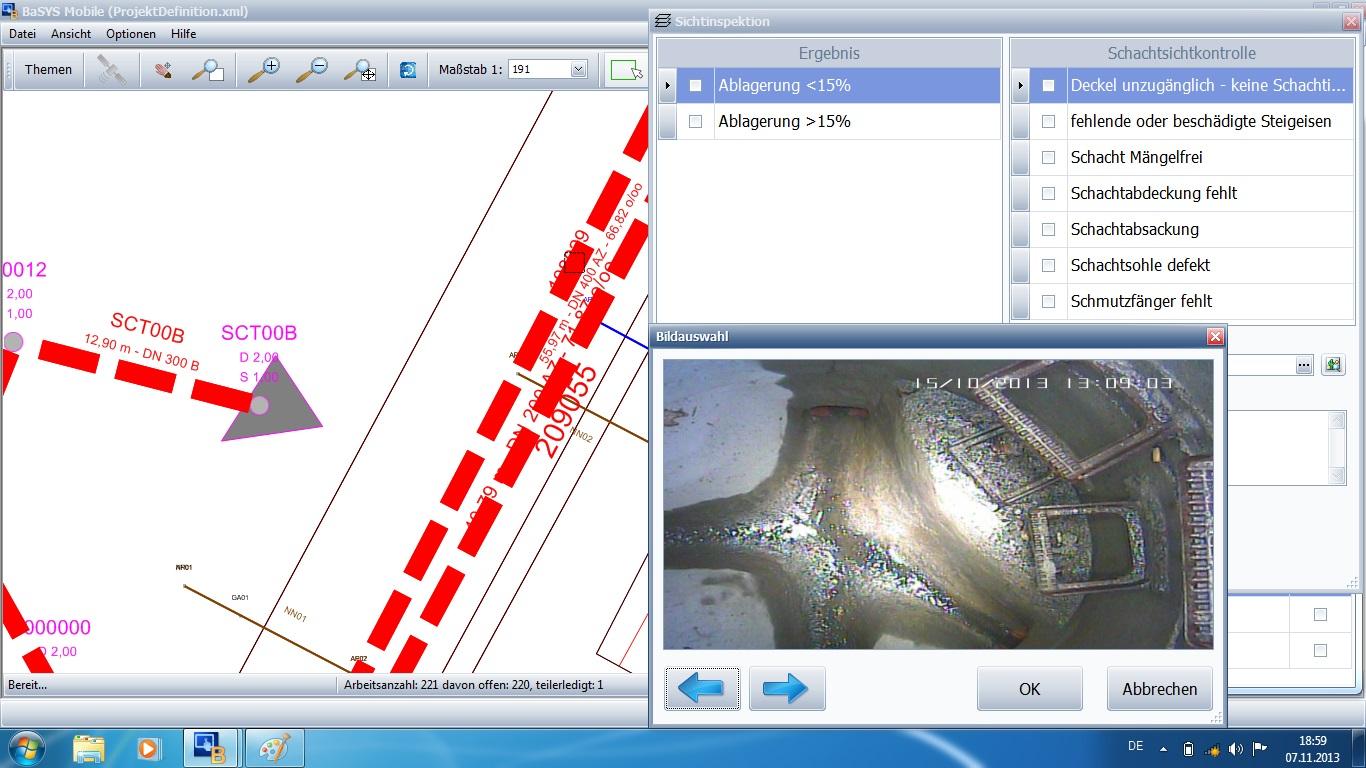The width and height of the screenshot is (1366, 768).
Task: Activate the zoom window magnifier tool
Action: (x=208, y=70)
